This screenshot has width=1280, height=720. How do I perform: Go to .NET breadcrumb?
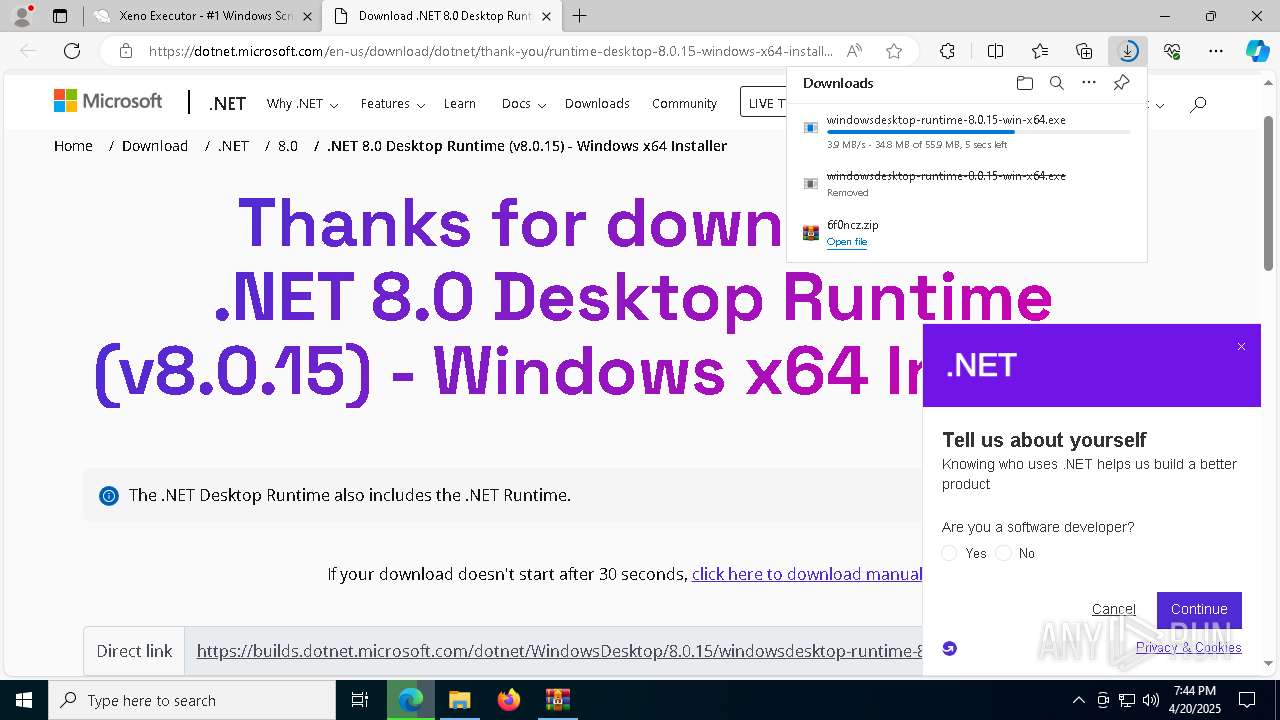pos(233,146)
